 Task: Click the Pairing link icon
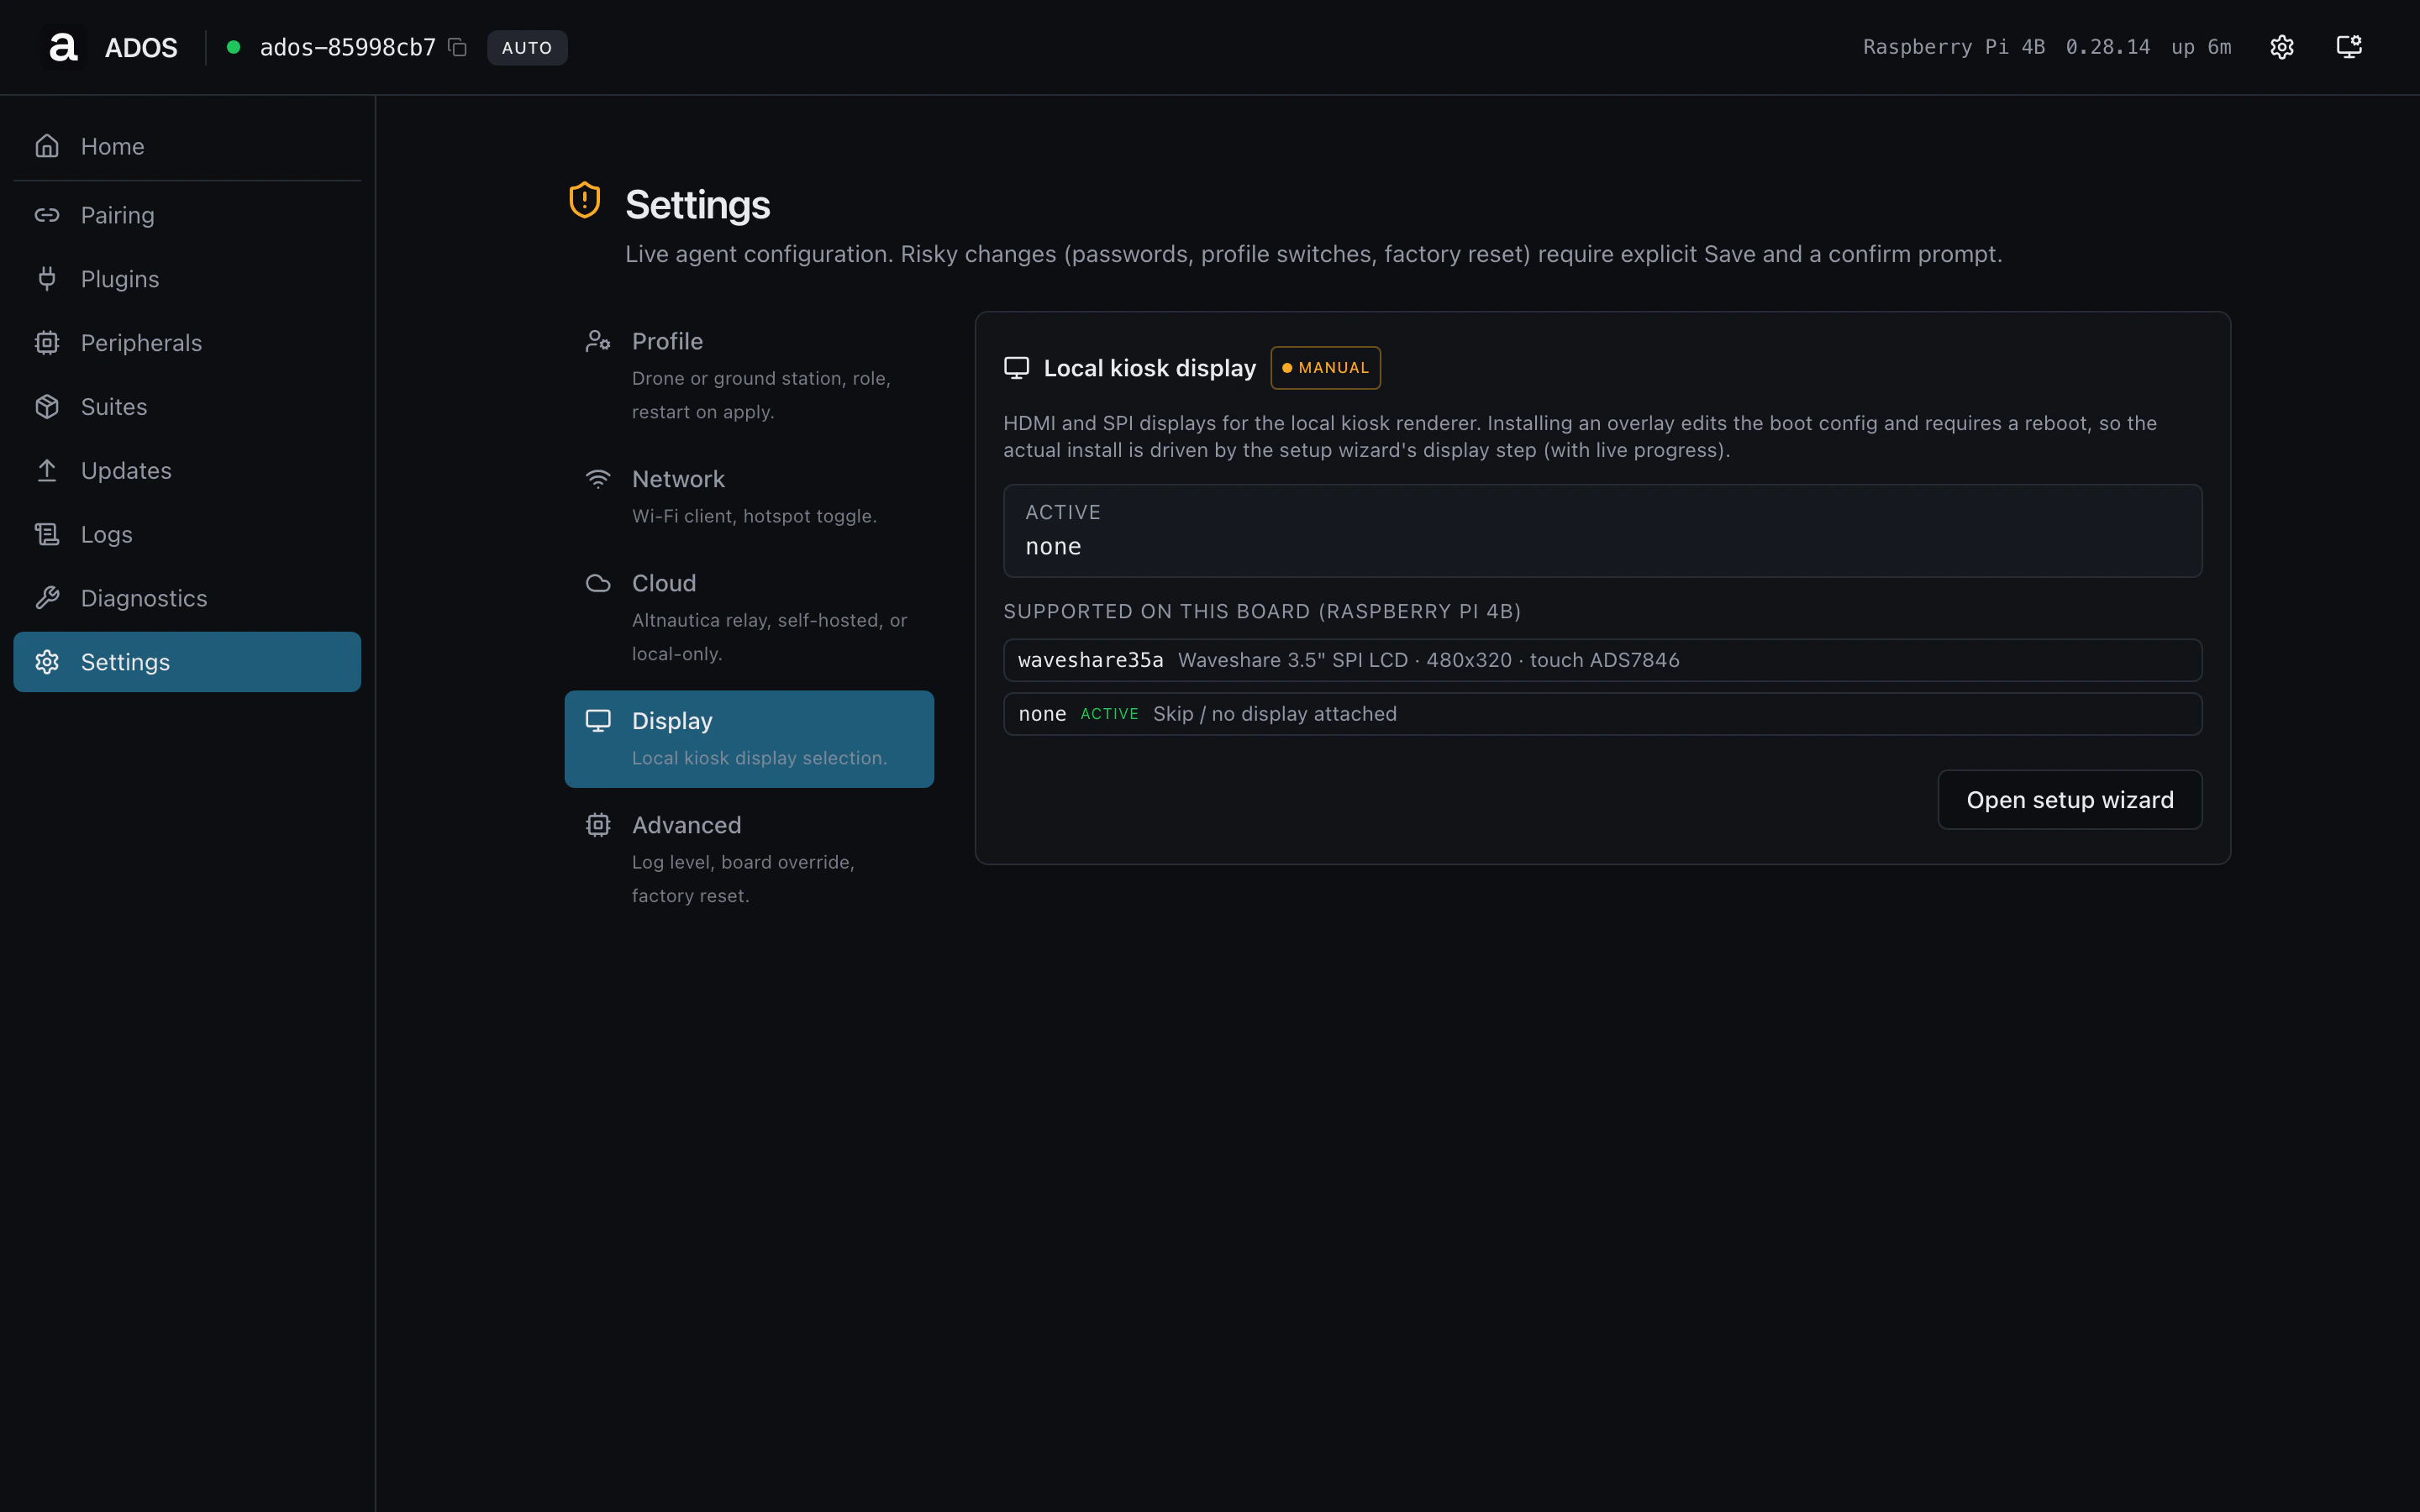tap(47, 215)
